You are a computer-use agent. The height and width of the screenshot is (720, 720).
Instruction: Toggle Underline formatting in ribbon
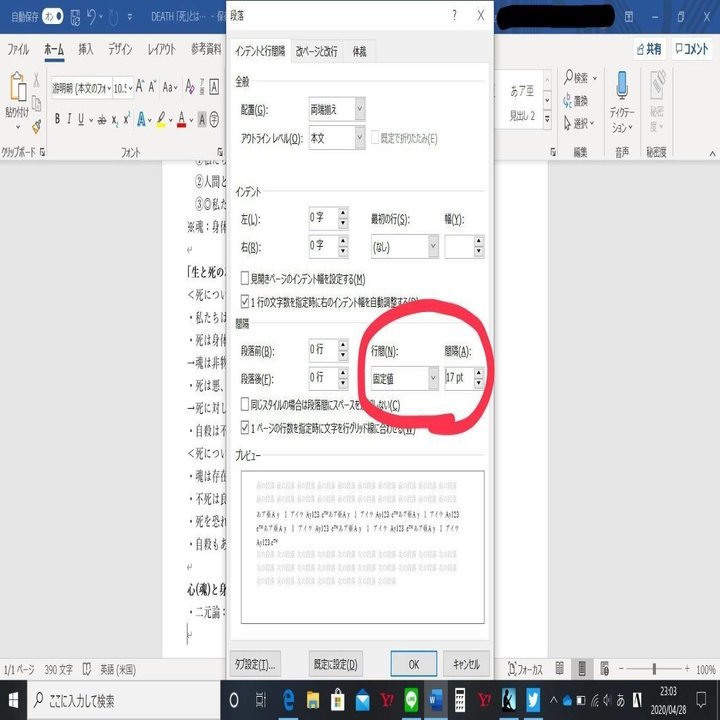pyautogui.click(x=81, y=119)
